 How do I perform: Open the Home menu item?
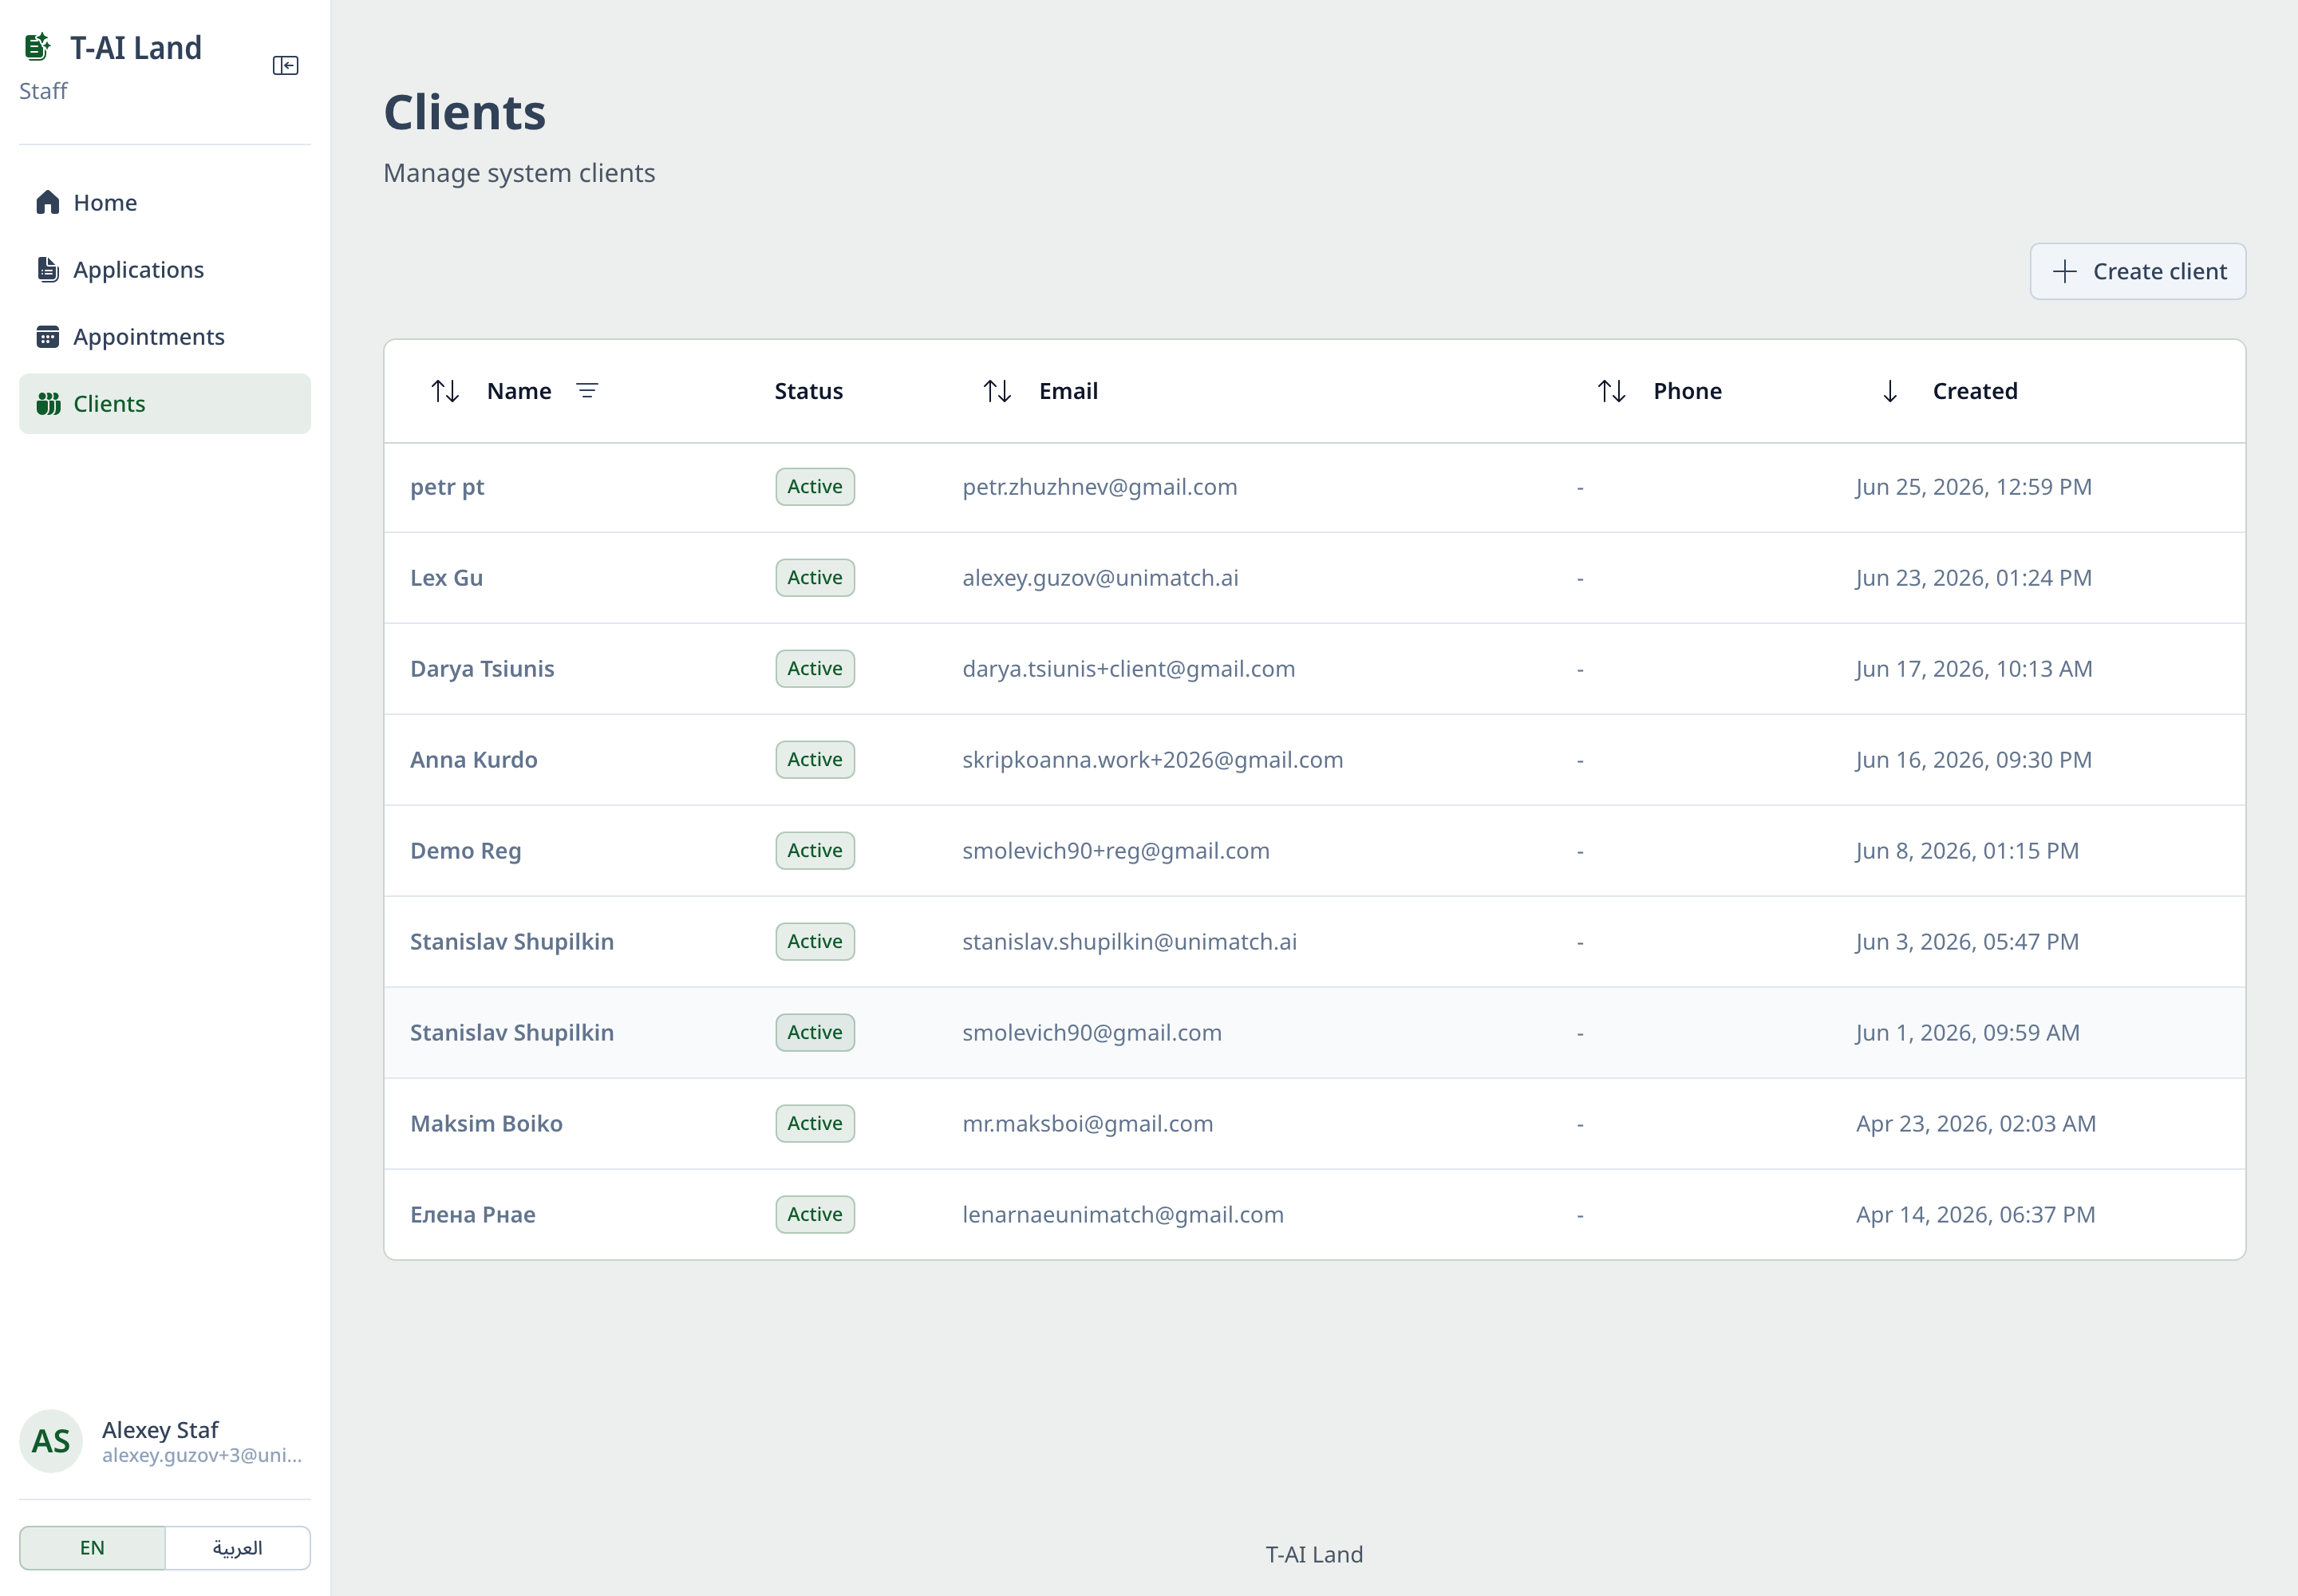coord(165,202)
